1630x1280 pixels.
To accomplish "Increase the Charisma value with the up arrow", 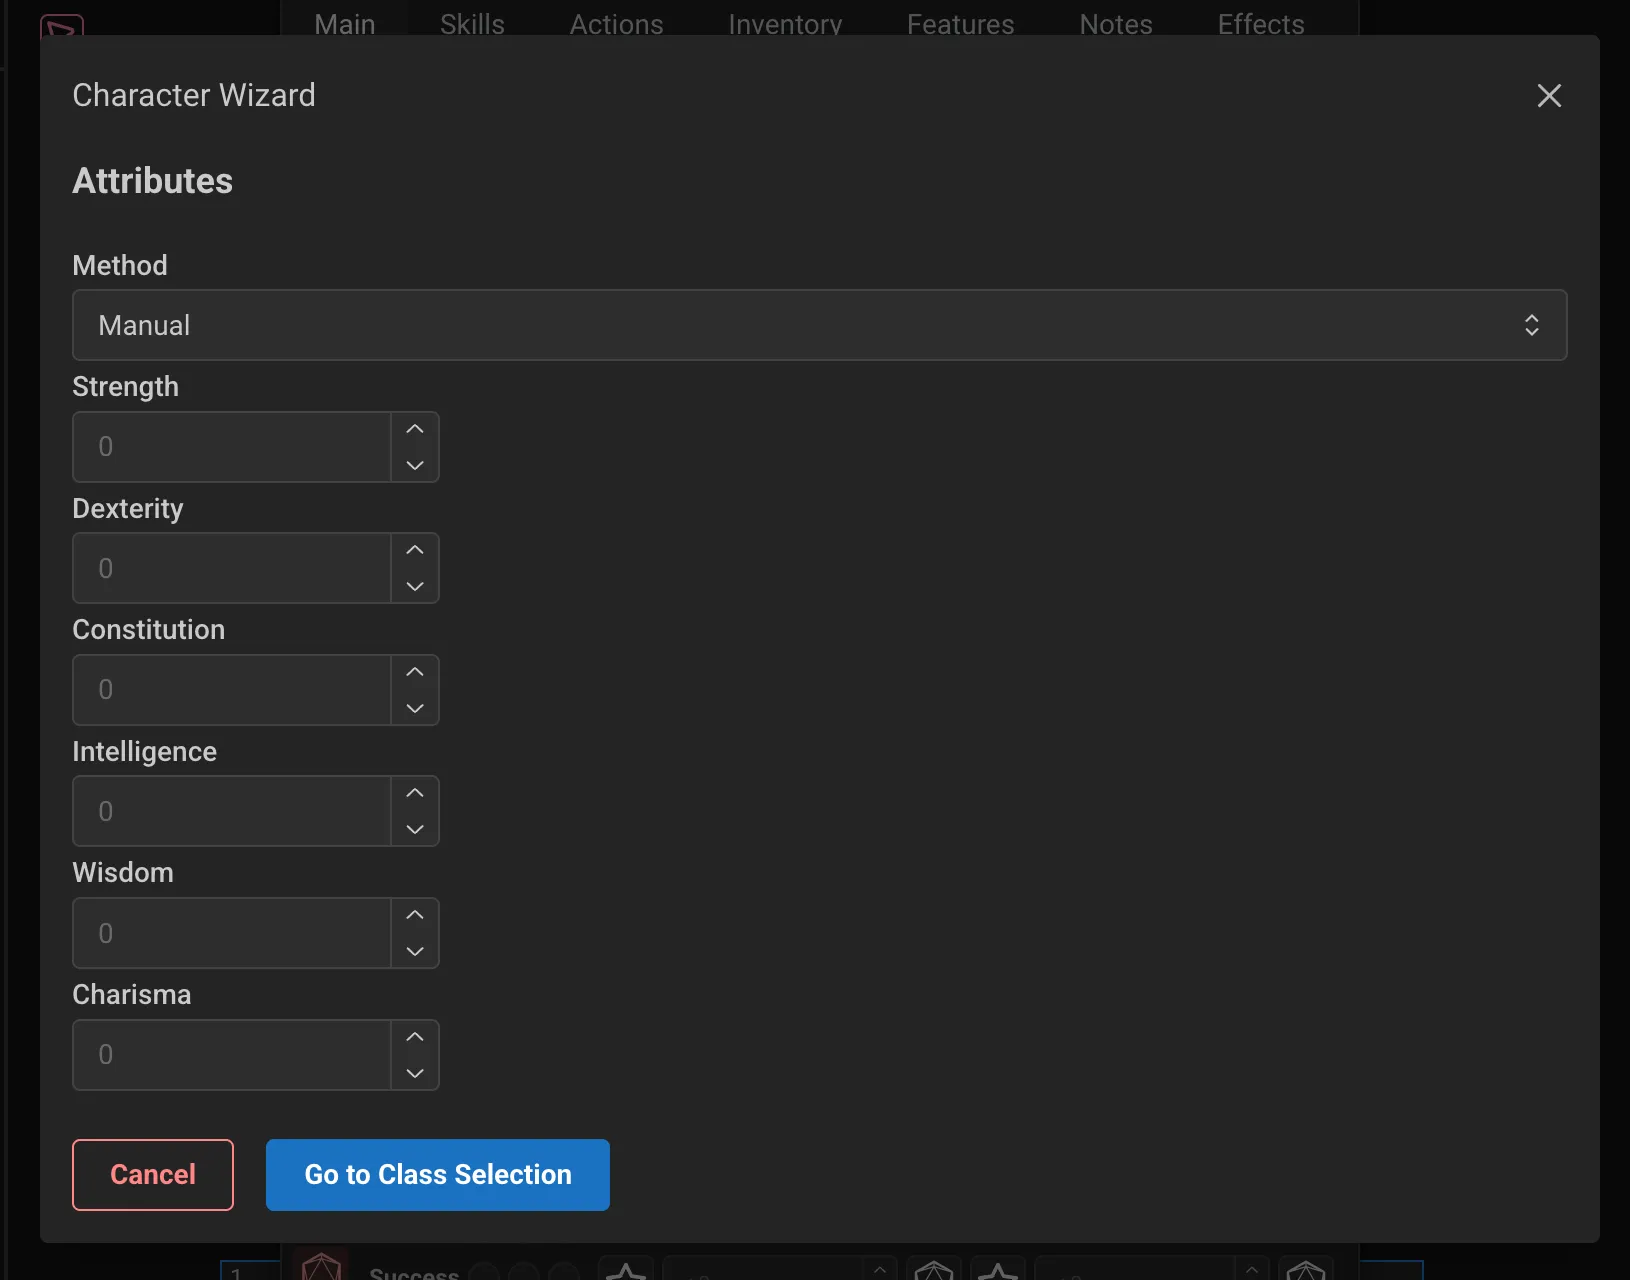I will (x=414, y=1037).
